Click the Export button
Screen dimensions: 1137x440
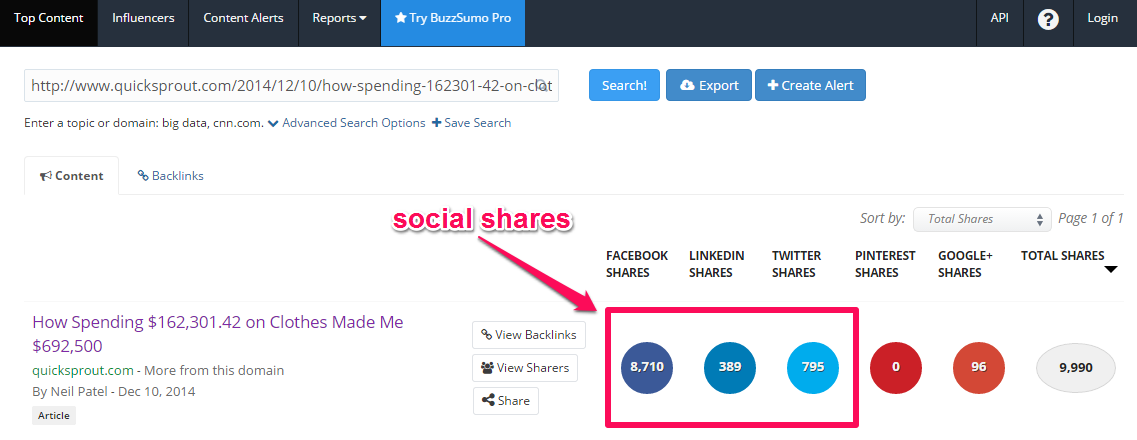tap(709, 86)
